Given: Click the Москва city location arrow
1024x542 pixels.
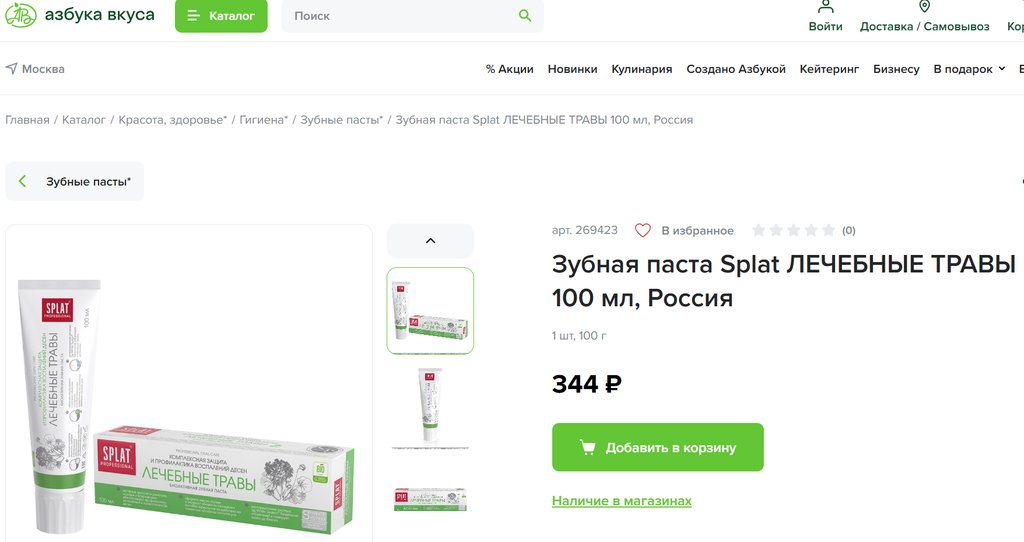Looking at the screenshot, I should coord(11,69).
